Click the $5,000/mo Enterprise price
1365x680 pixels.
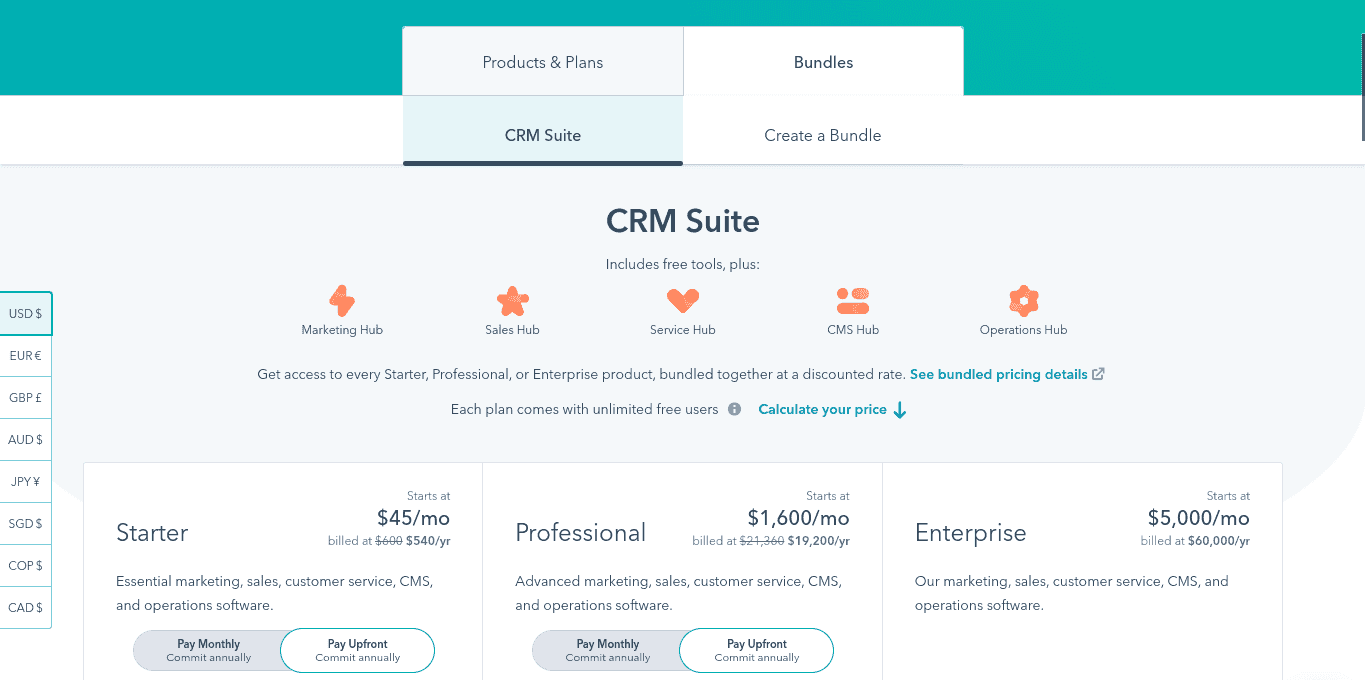pos(1198,518)
